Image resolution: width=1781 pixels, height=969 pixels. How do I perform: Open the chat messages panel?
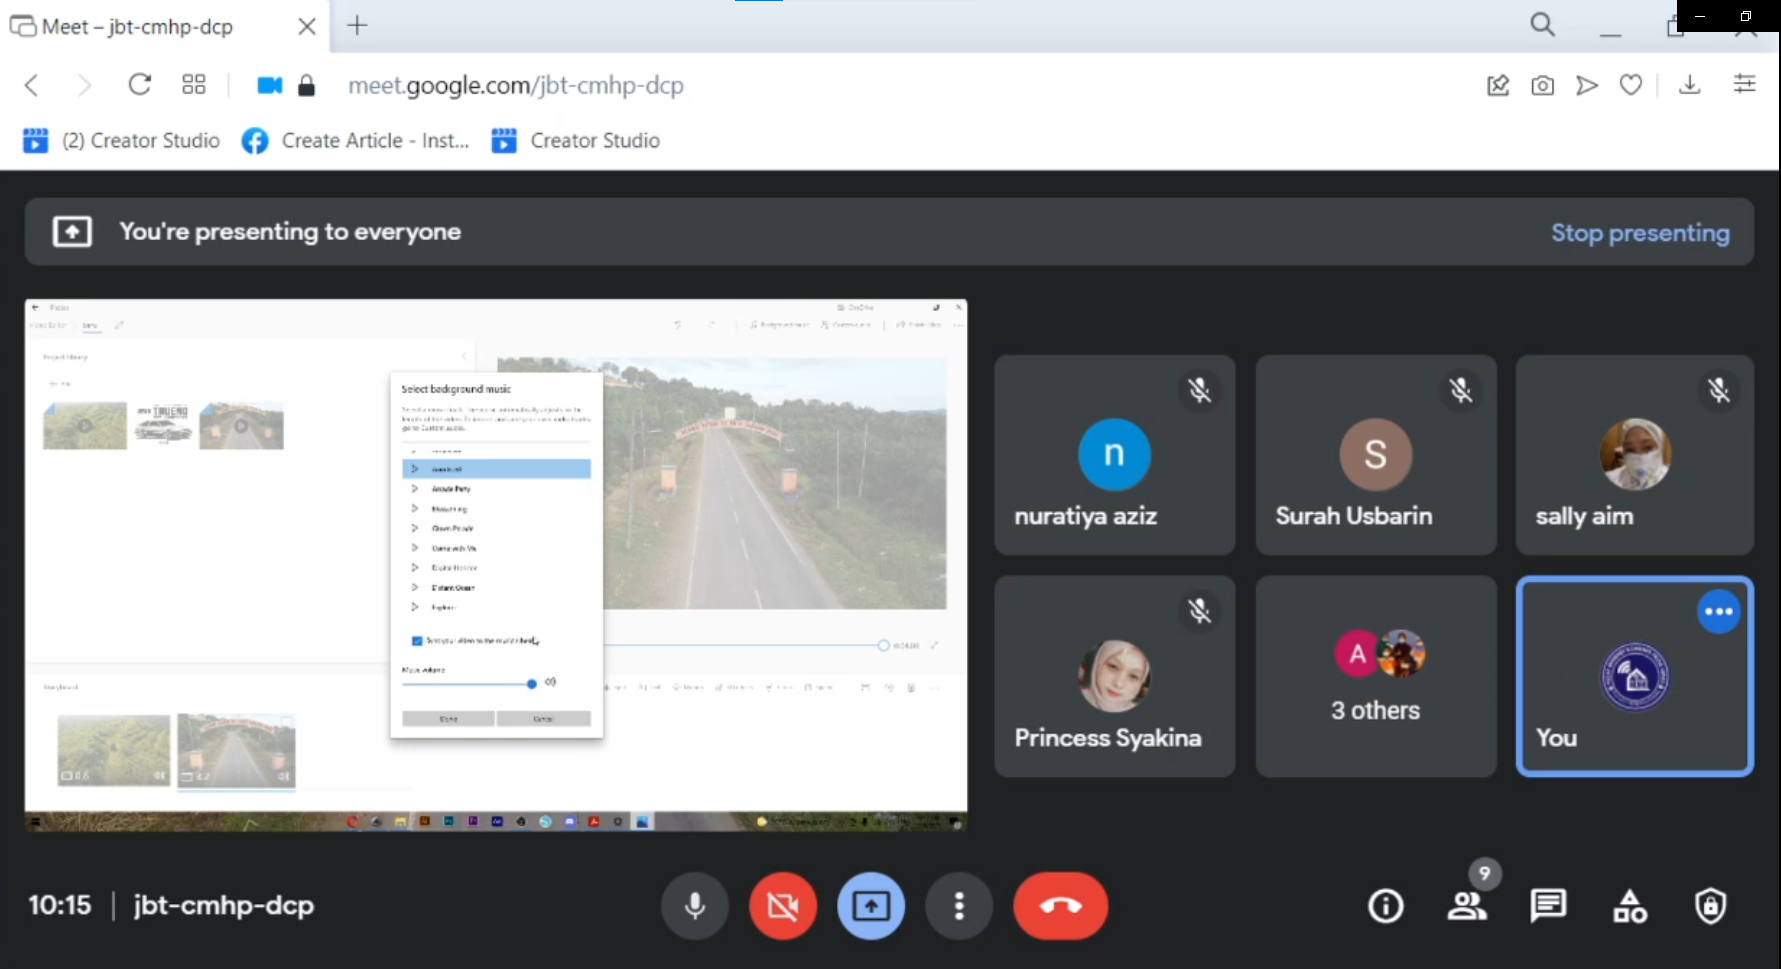tap(1548, 906)
